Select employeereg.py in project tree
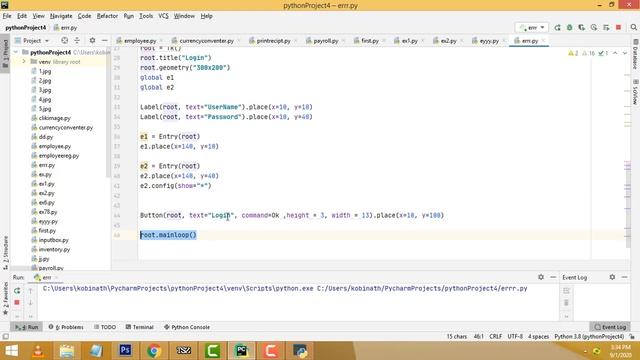The height and width of the screenshot is (360, 640). [x=59, y=156]
